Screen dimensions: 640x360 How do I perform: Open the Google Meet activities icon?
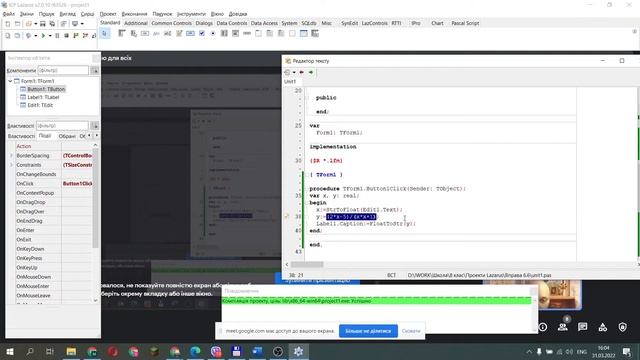pos(602,327)
